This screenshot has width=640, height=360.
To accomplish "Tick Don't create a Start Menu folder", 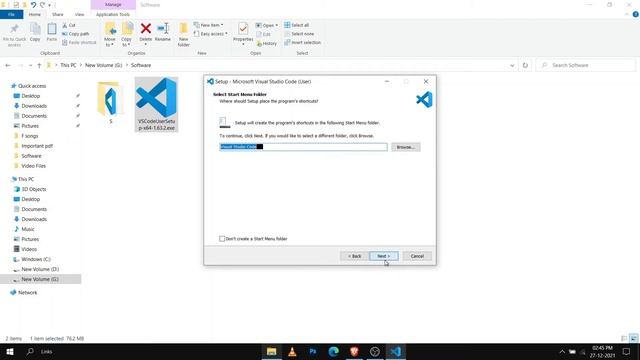I will (222, 239).
